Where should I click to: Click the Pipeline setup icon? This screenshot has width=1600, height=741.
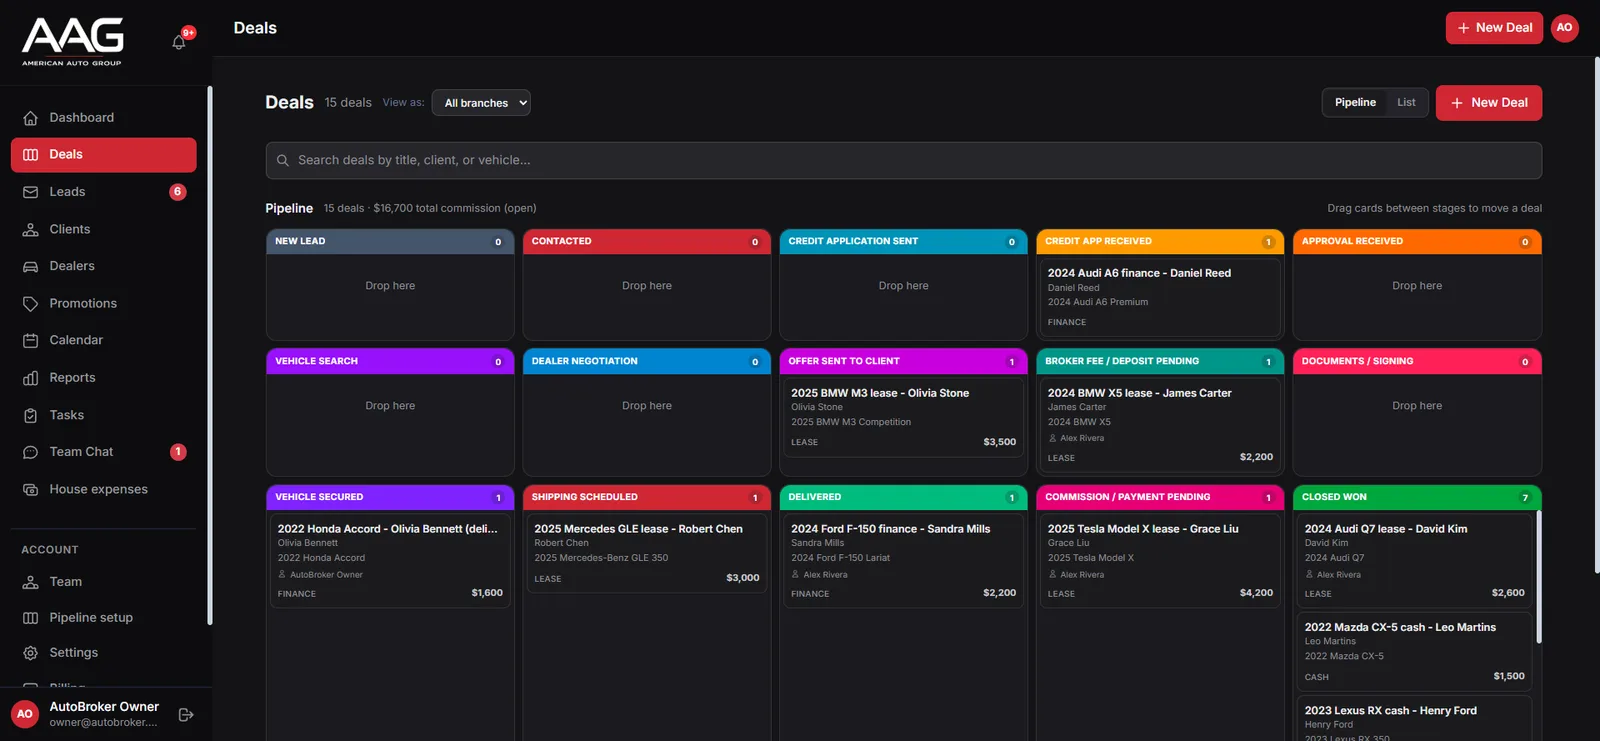pos(30,618)
